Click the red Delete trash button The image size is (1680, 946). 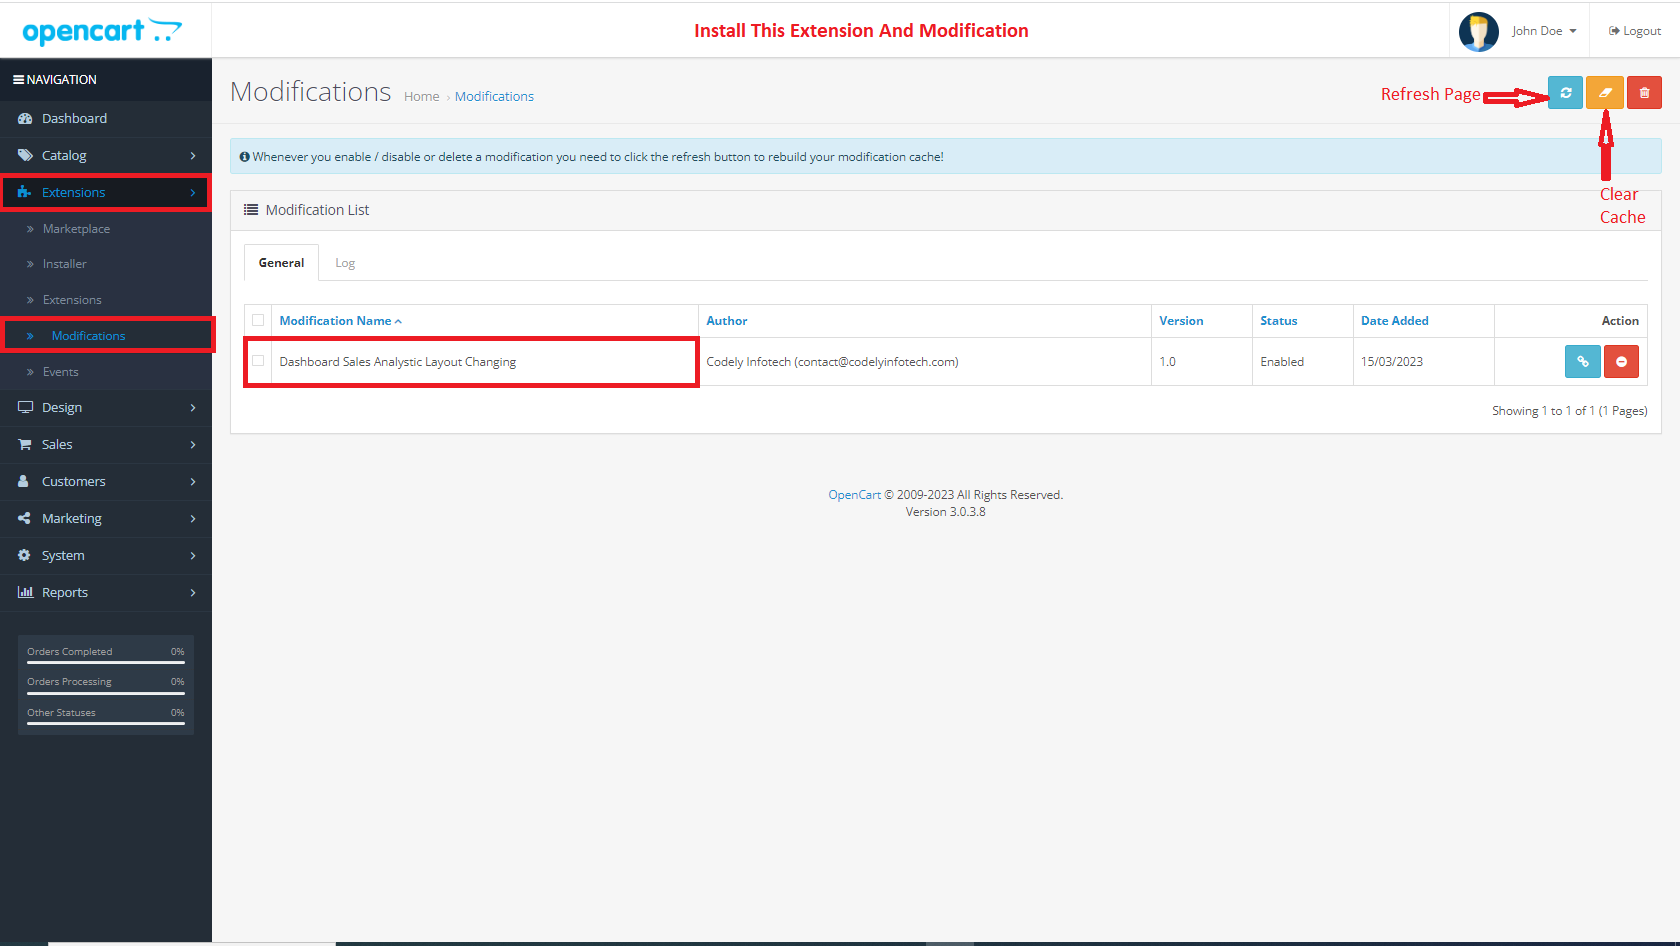[x=1644, y=93]
